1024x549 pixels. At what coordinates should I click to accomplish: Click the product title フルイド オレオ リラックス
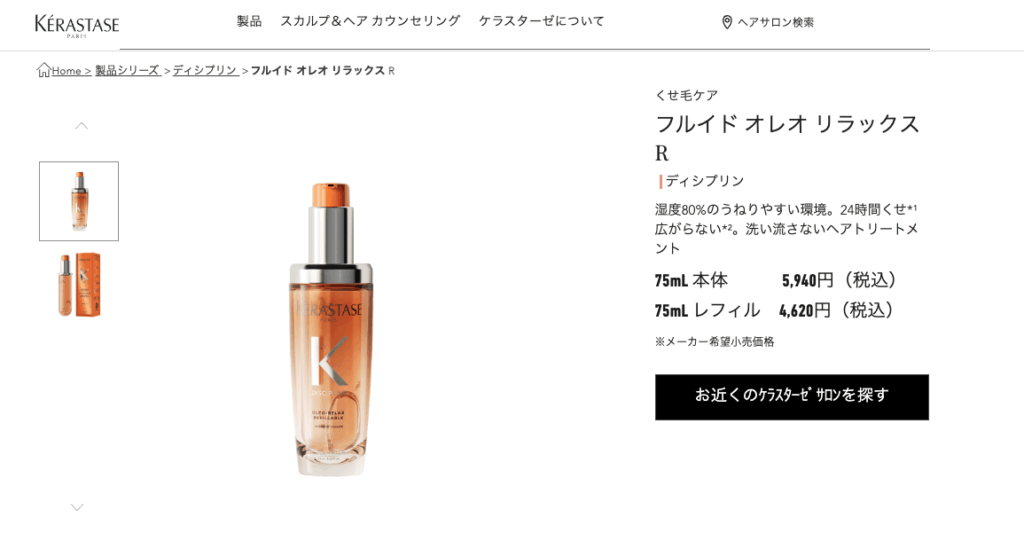point(787,124)
